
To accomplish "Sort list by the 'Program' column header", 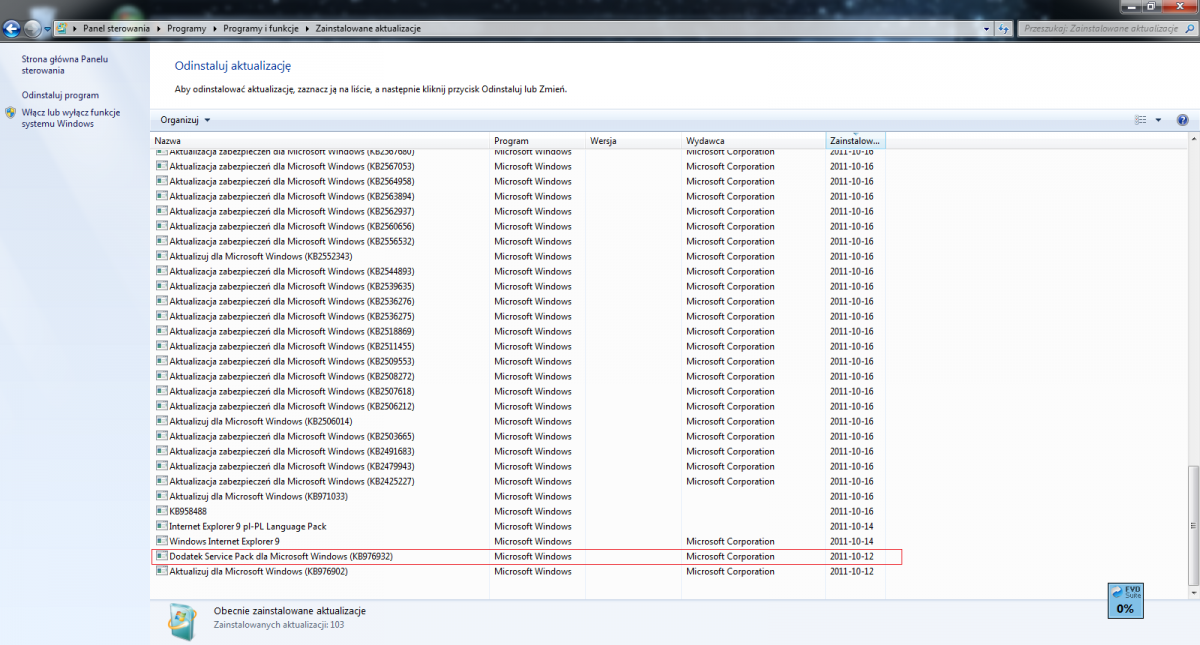I will (538, 141).
